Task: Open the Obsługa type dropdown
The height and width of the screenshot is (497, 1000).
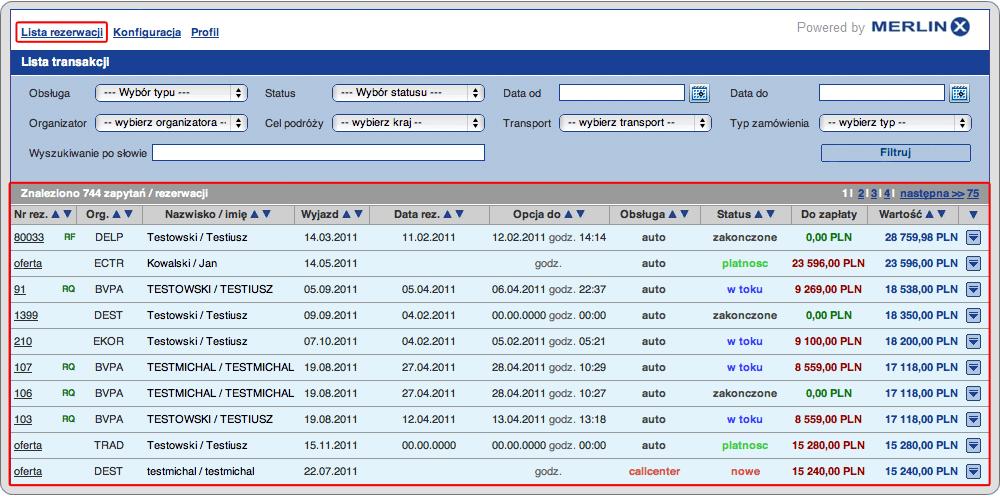Action: pyautogui.click(x=171, y=93)
